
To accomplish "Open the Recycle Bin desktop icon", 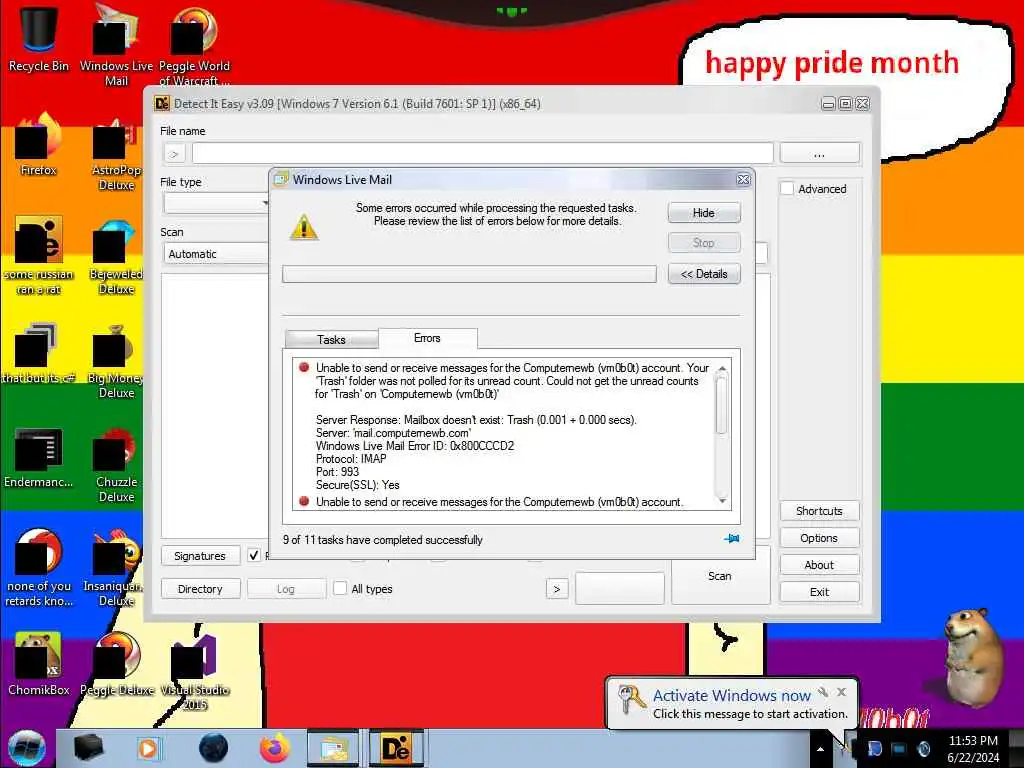I will [39, 38].
